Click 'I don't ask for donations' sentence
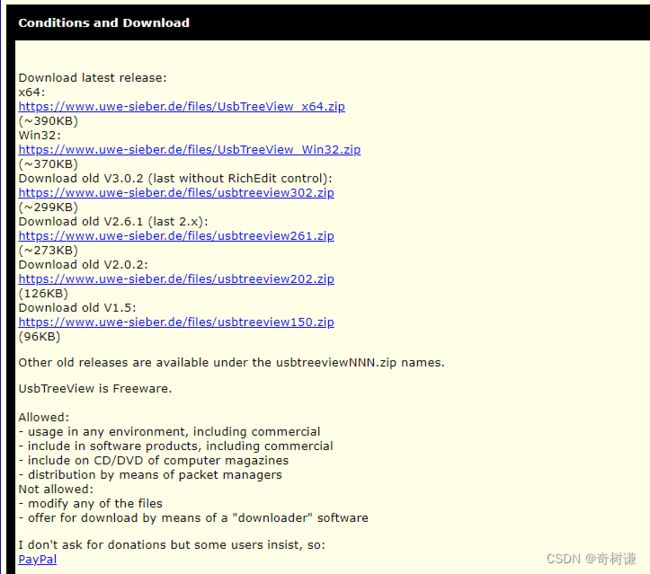 (x=172, y=545)
